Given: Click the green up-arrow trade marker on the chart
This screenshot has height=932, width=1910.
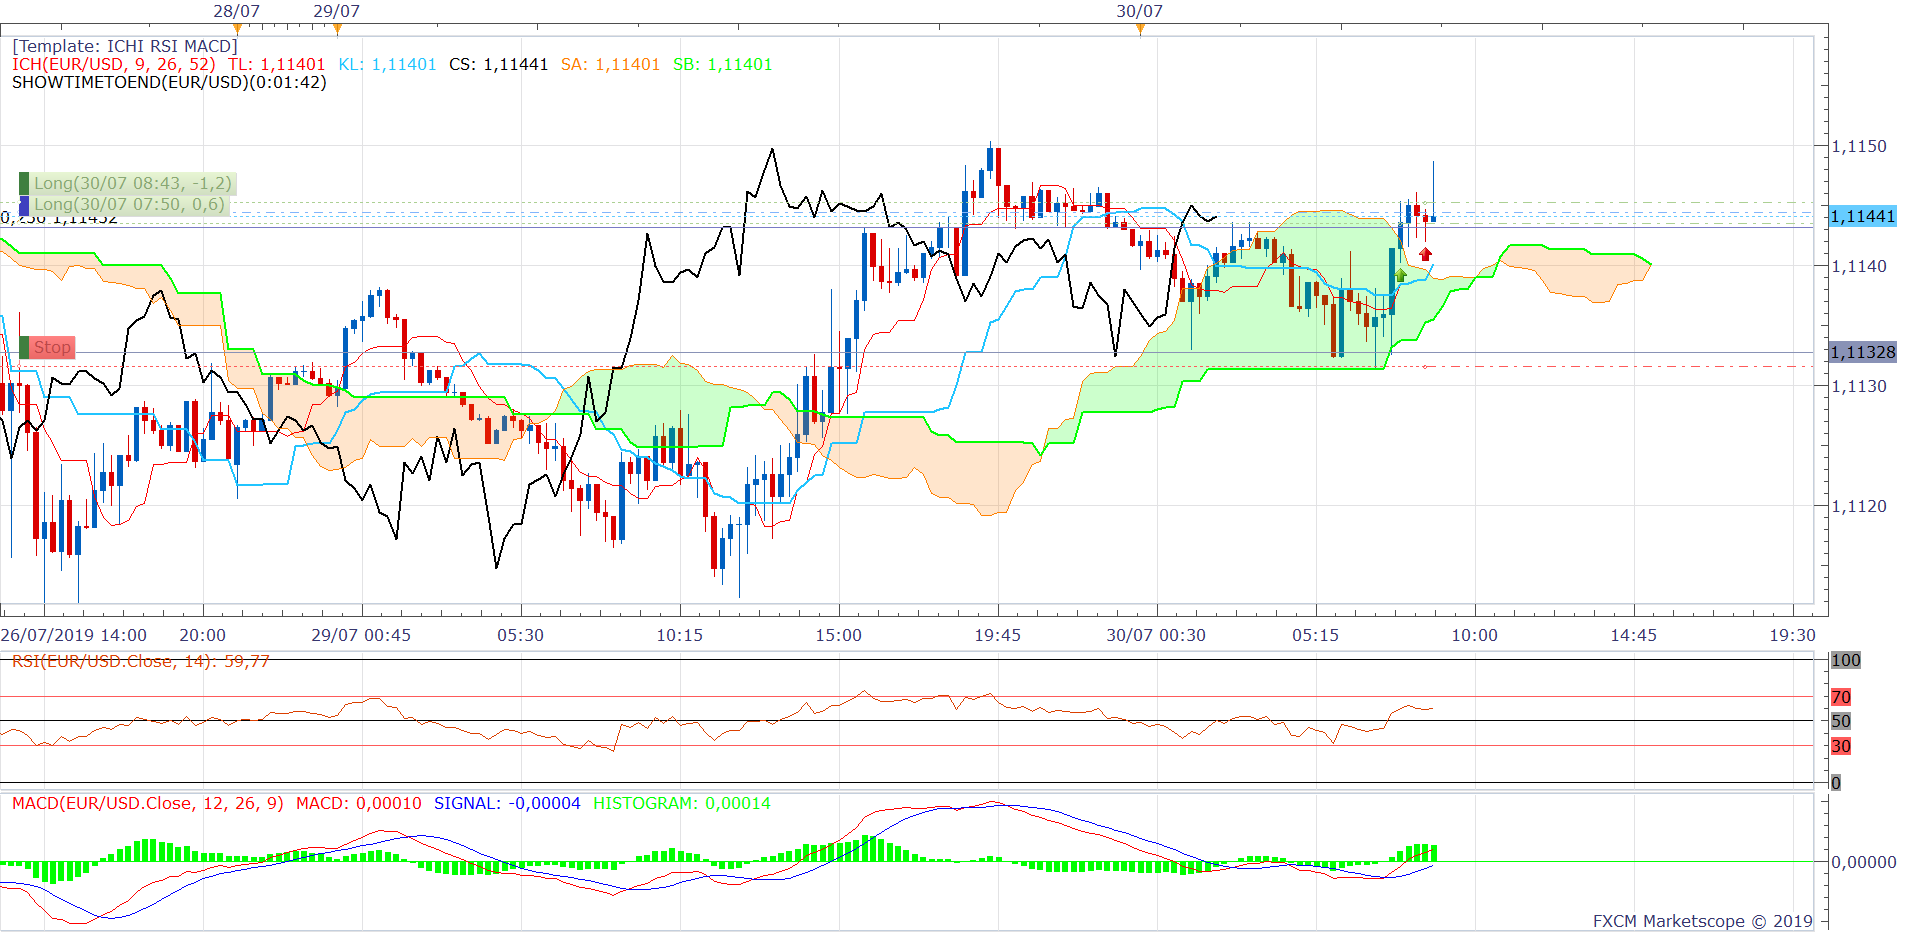Looking at the screenshot, I should [x=1400, y=274].
